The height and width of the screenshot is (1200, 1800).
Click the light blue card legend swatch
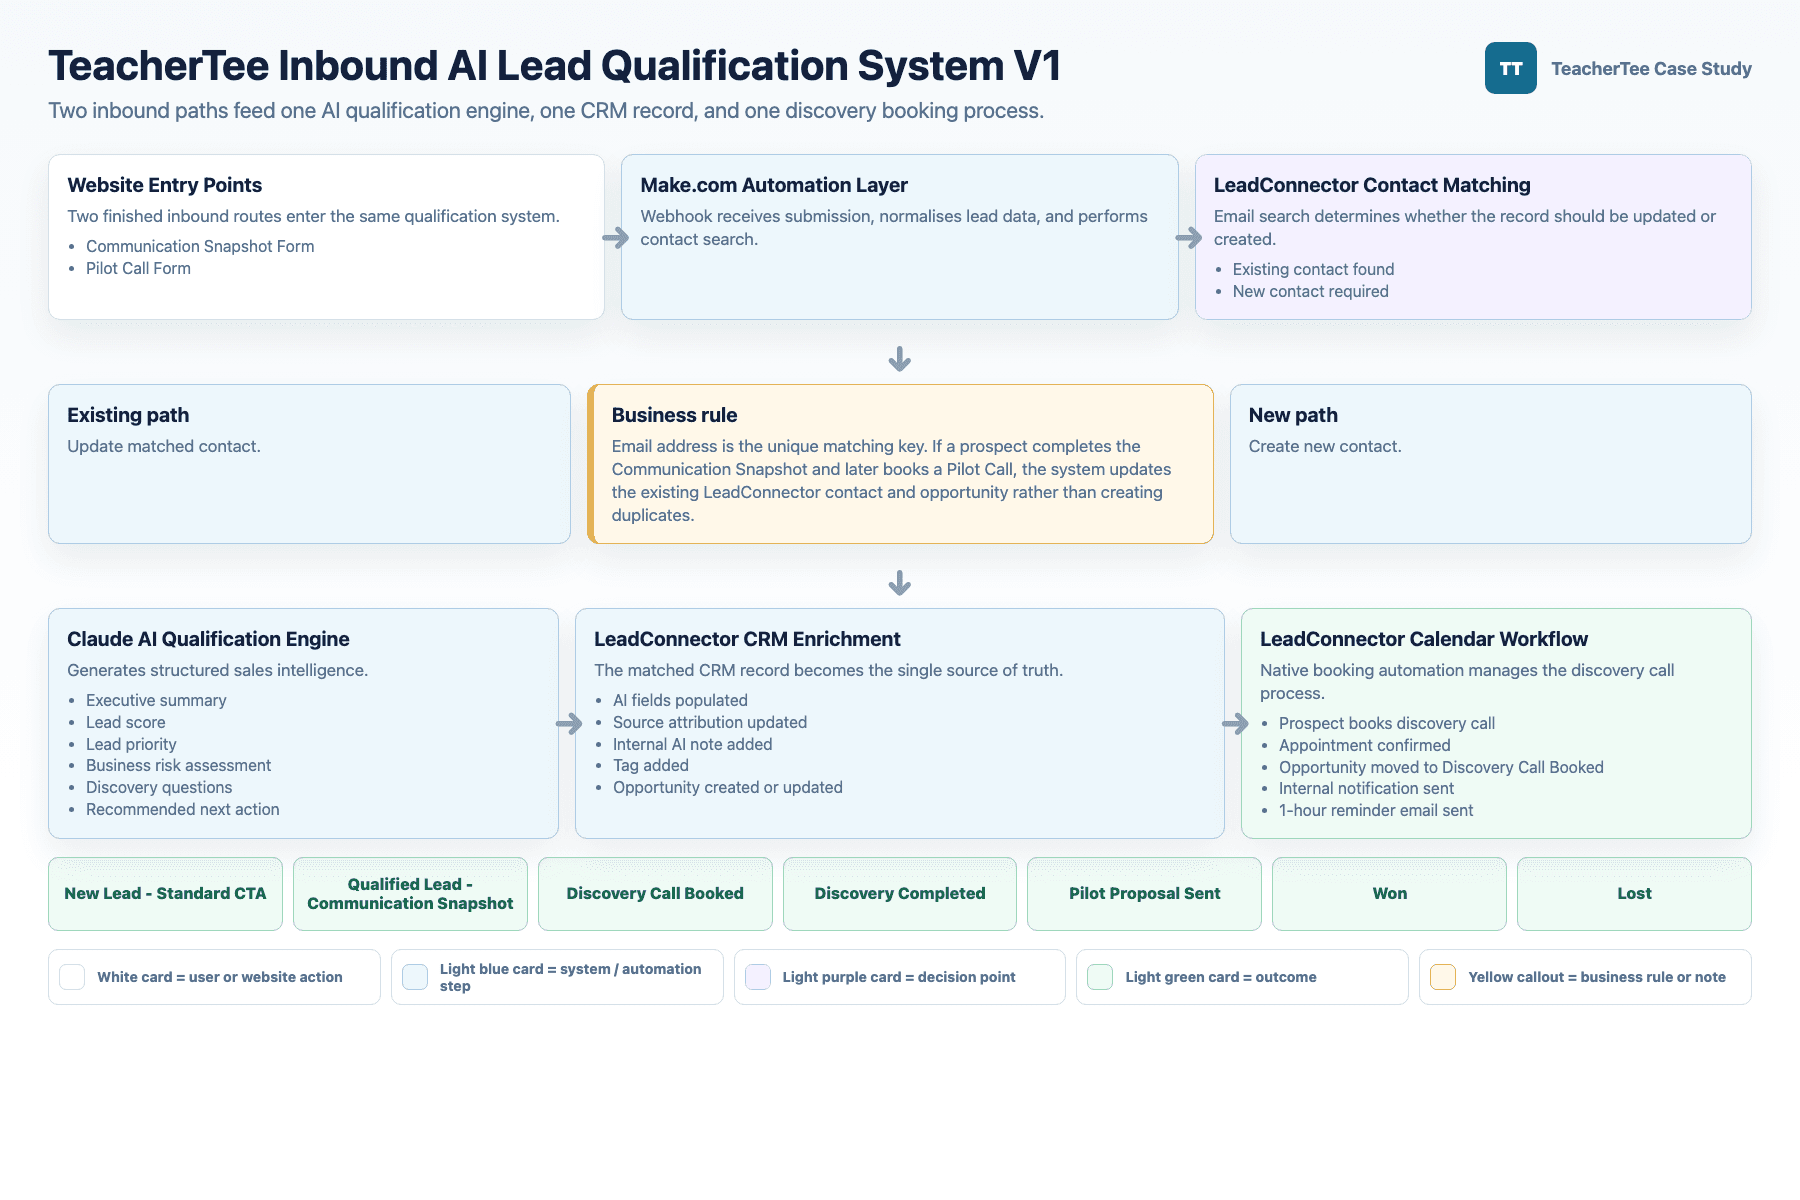coord(415,977)
